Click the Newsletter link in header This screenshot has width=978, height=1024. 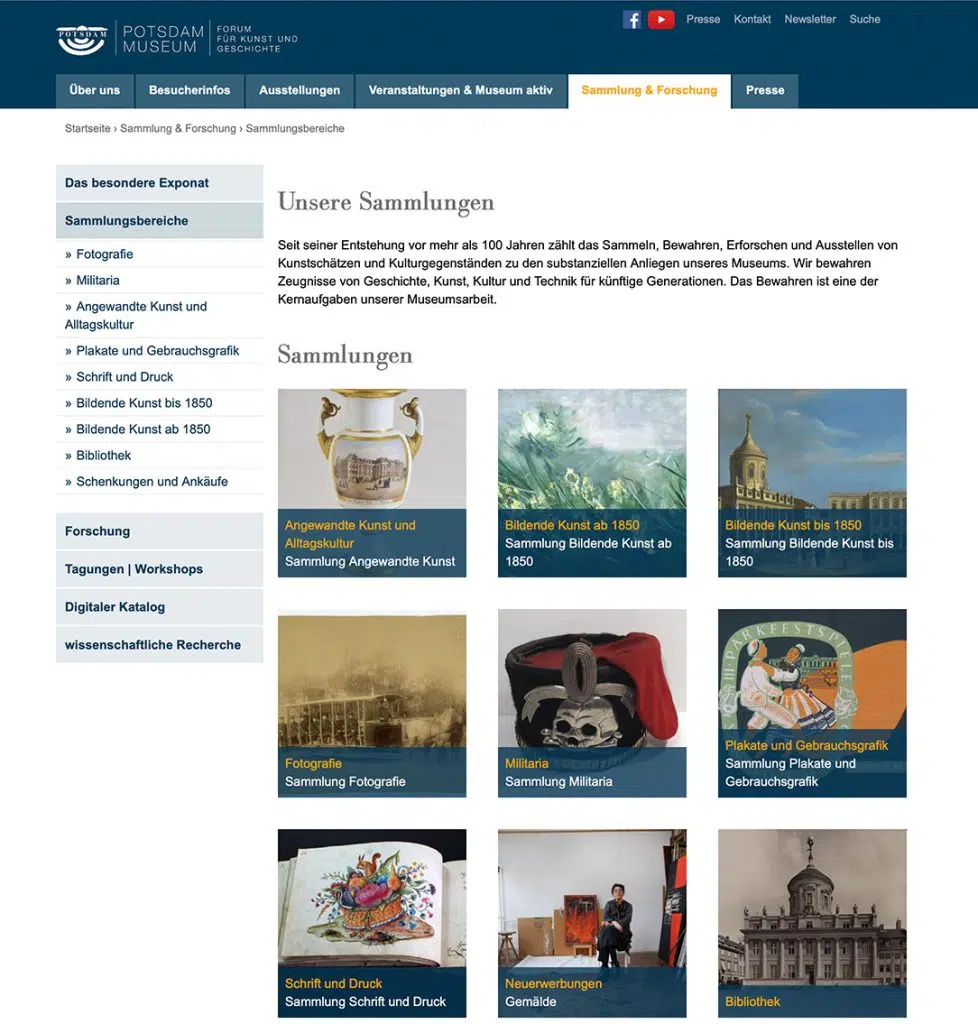(x=809, y=19)
